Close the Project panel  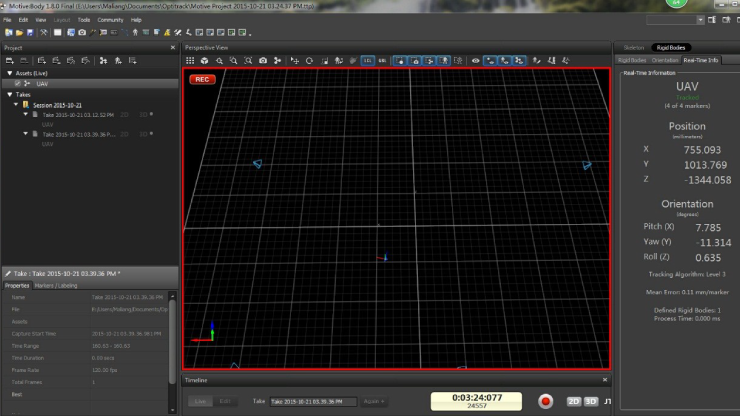[x=174, y=48]
